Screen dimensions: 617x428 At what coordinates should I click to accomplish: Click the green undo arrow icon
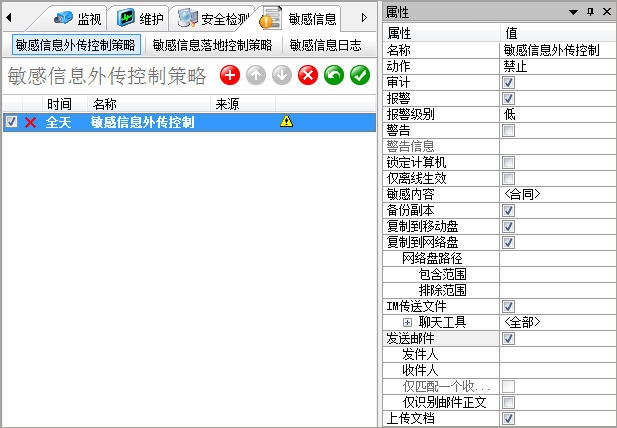(334, 76)
